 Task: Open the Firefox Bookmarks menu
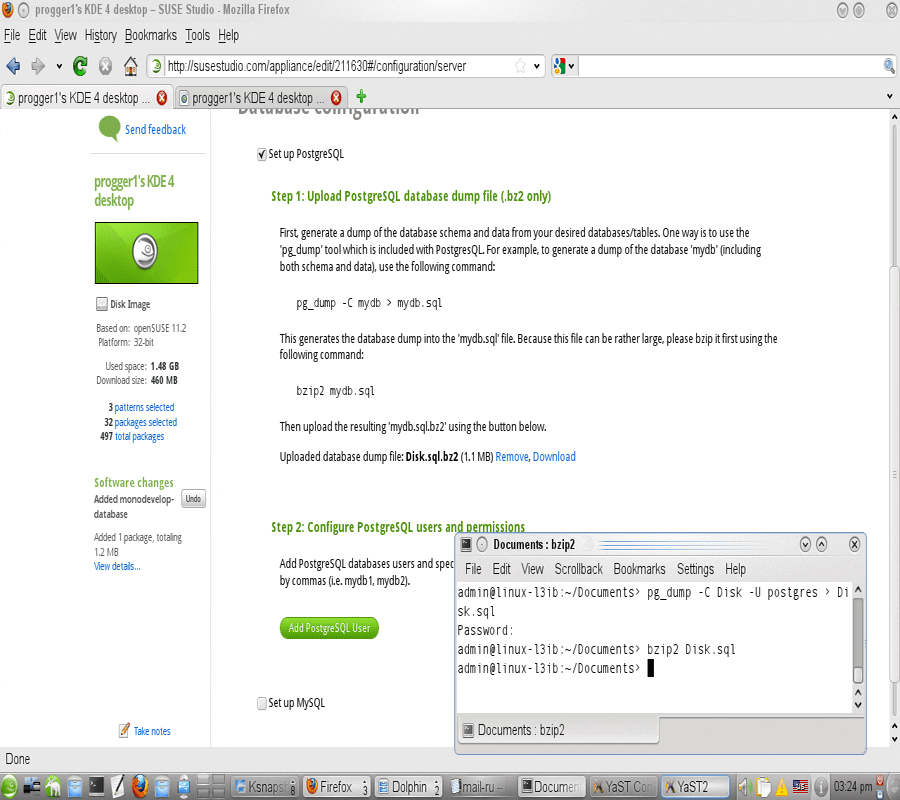[x=151, y=36]
